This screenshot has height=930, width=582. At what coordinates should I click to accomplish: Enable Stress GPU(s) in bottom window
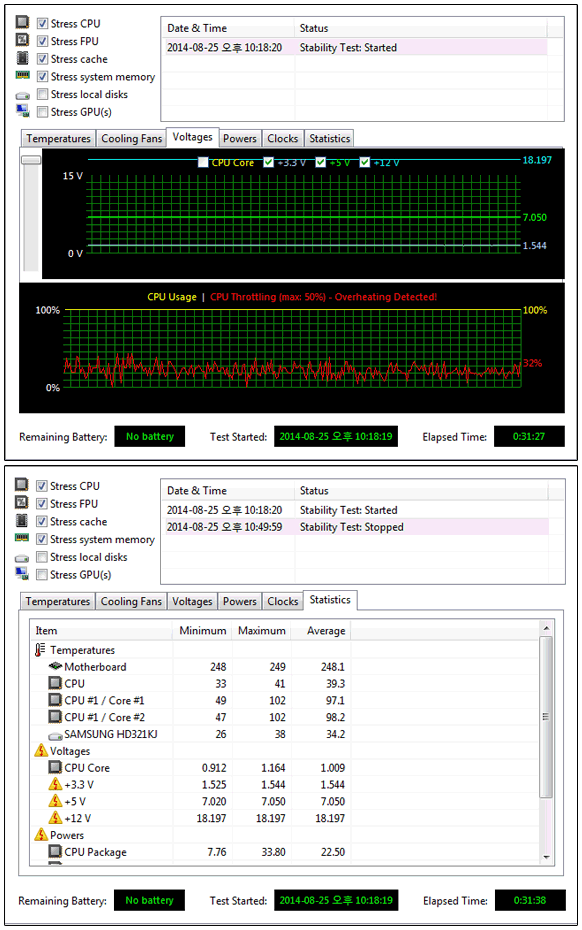pos(42,574)
